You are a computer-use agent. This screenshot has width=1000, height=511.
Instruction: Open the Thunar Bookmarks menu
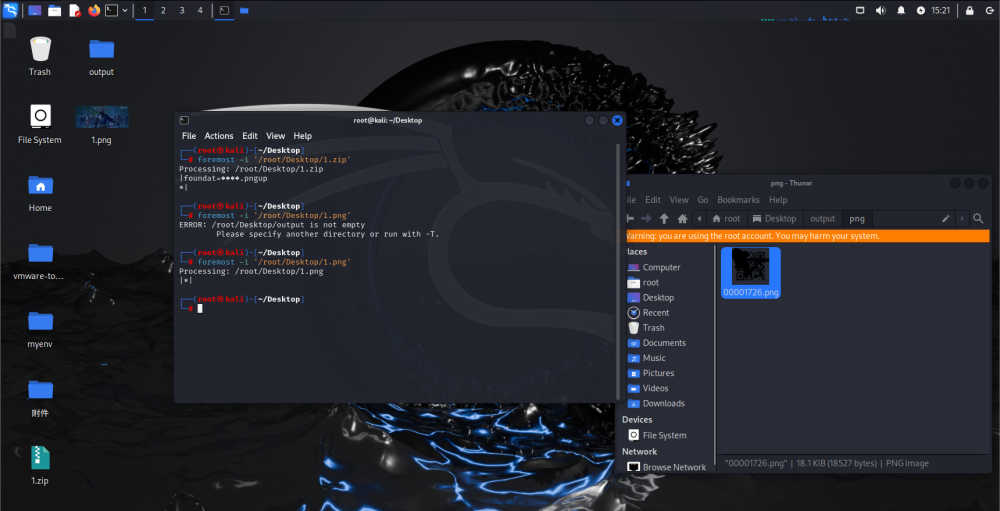(x=739, y=200)
